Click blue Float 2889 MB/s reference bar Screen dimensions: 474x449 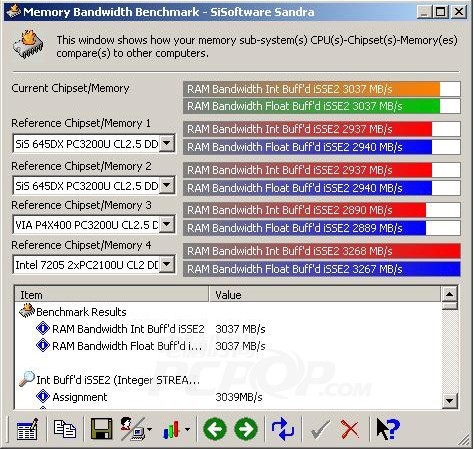tap(322, 228)
